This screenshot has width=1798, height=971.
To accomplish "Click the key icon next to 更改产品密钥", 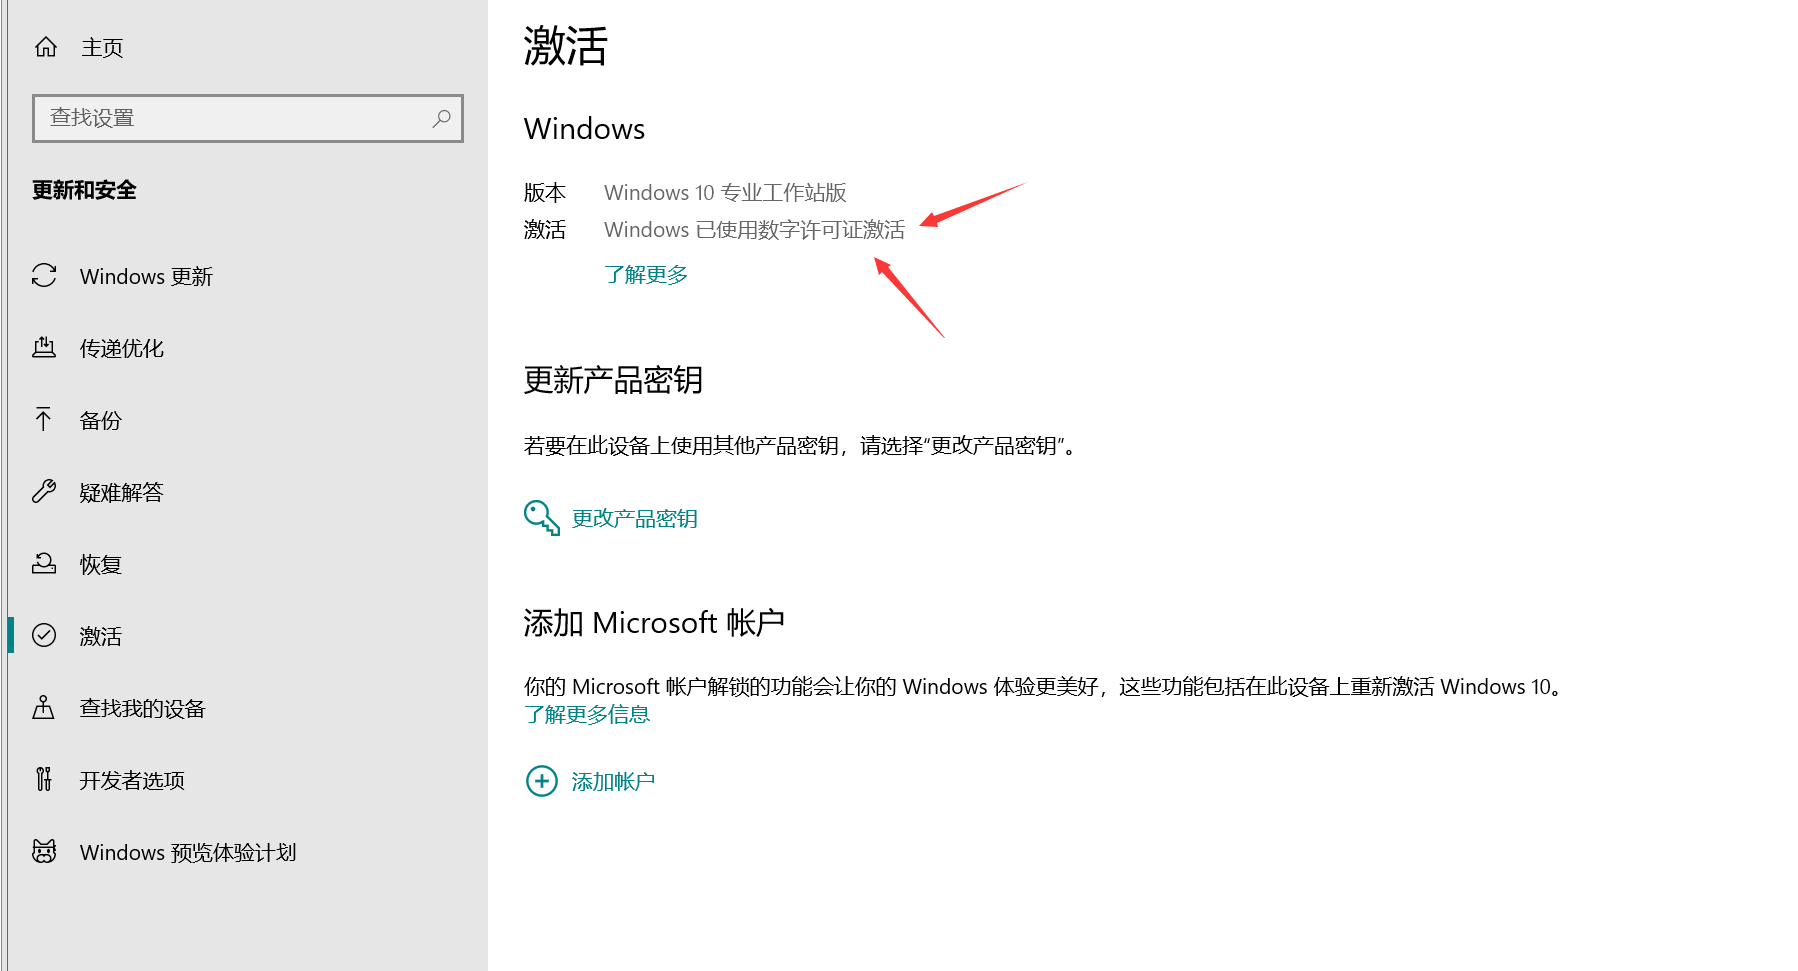I will click(541, 518).
